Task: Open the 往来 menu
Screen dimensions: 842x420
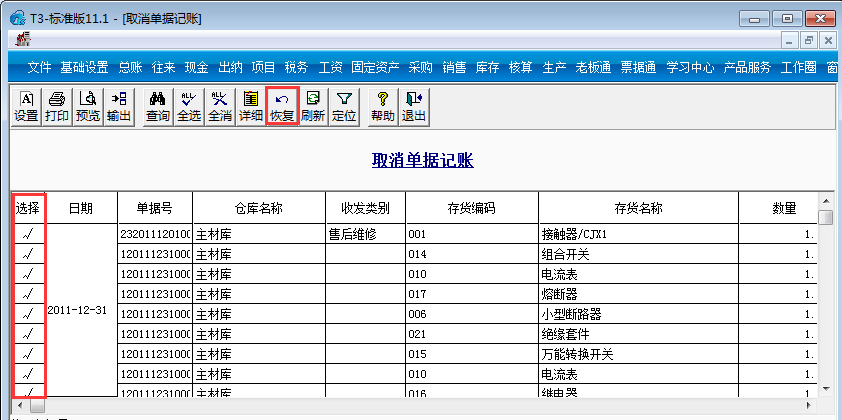Action: point(163,67)
